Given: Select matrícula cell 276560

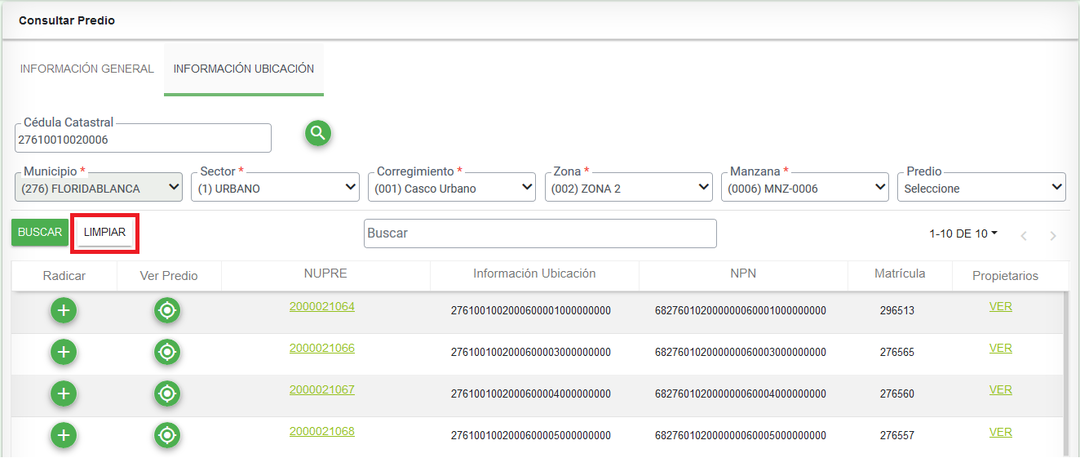Looking at the screenshot, I should (x=897, y=394).
